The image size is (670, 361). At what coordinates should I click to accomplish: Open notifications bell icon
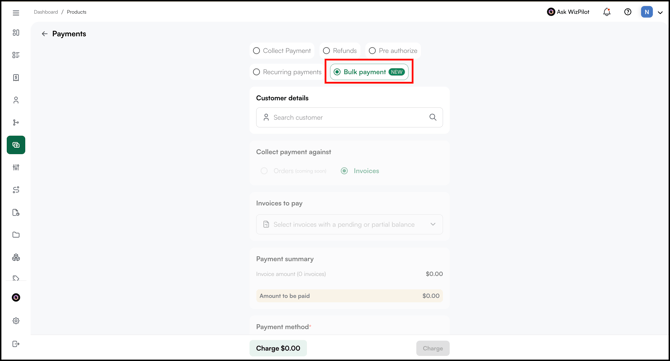[x=607, y=12]
